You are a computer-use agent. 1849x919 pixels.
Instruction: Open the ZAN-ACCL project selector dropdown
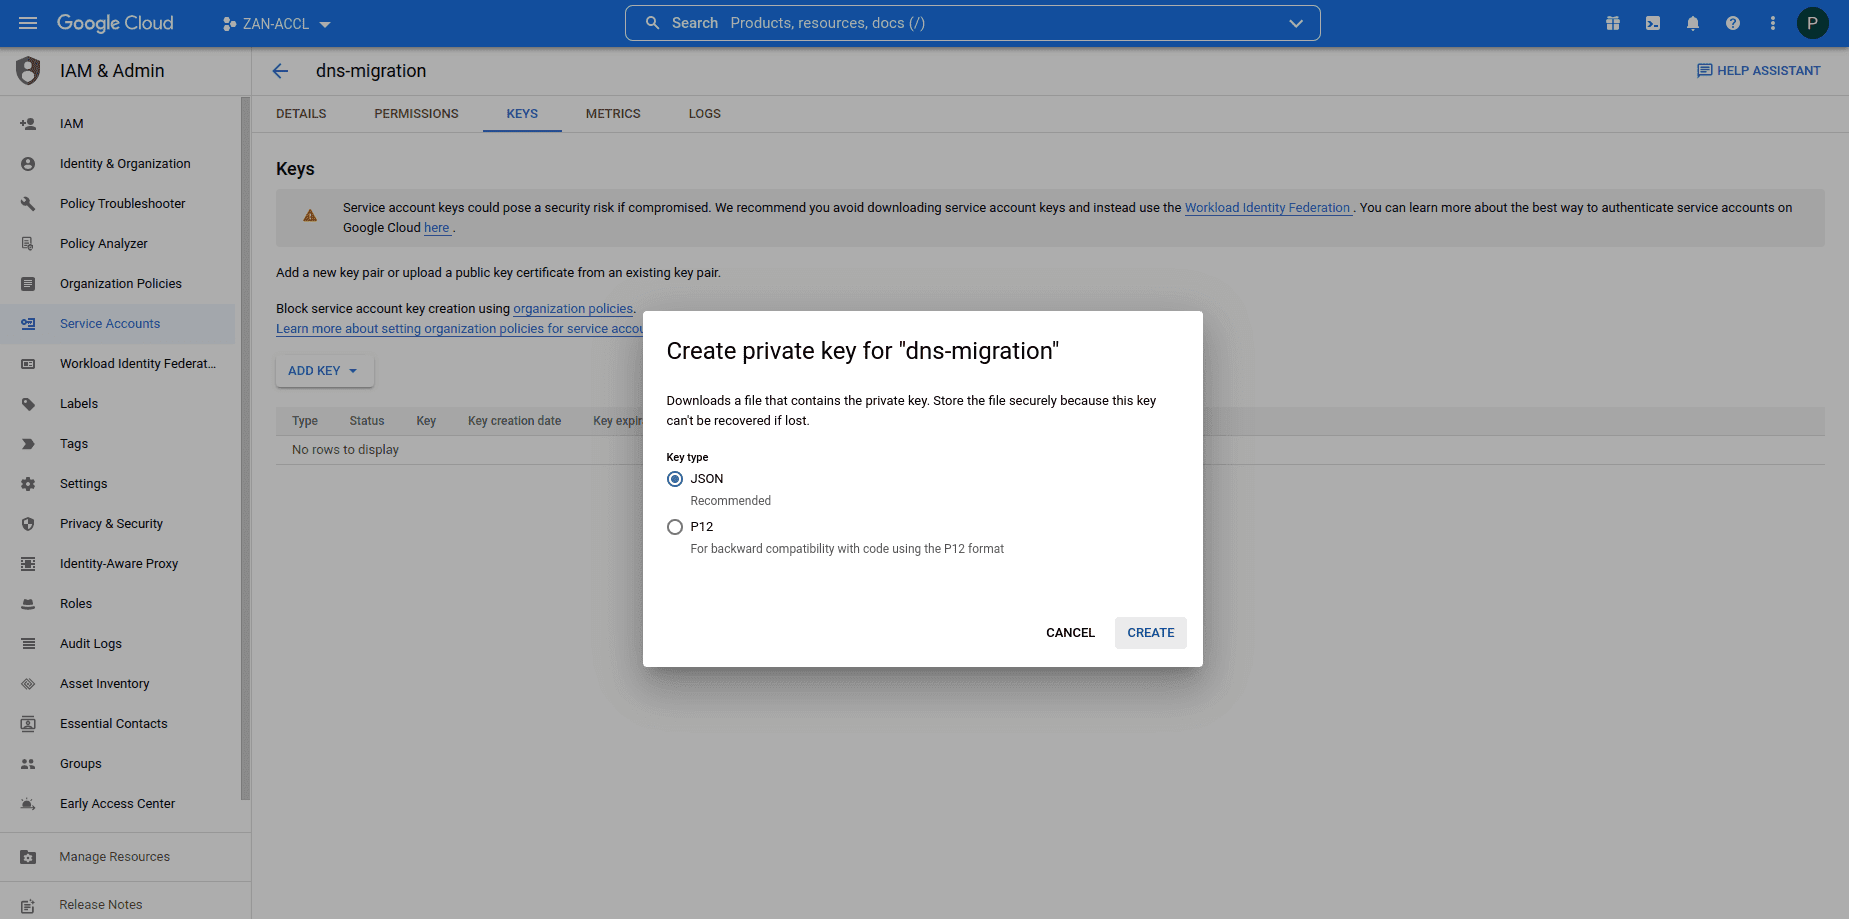click(277, 24)
